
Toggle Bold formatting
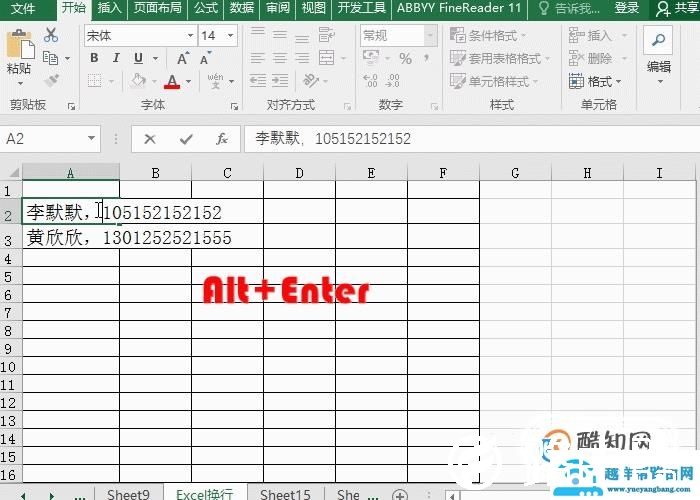94,58
